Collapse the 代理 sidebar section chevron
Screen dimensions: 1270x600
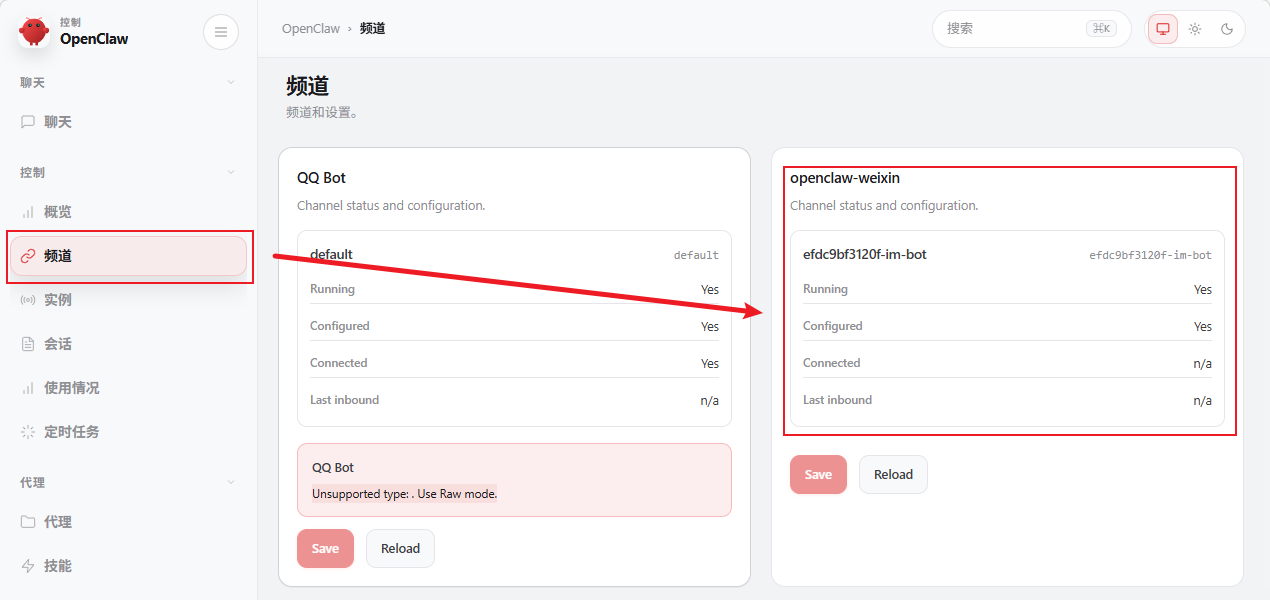pyautogui.click(x=231, y=482)
